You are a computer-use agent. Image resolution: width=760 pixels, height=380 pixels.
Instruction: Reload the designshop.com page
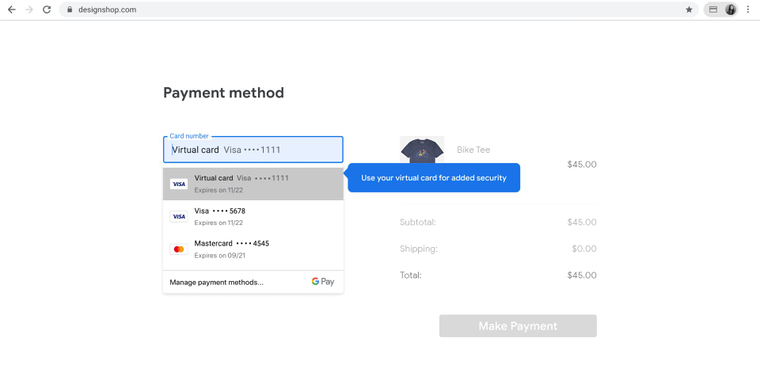(x=47, y=10)
